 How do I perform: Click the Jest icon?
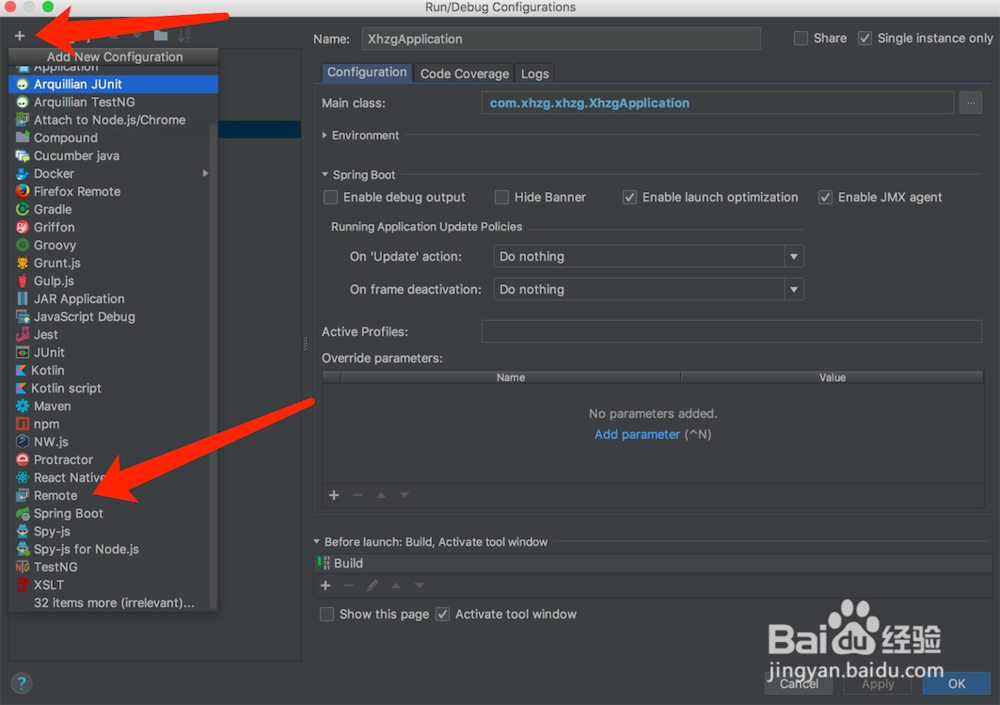pos(22,334)
